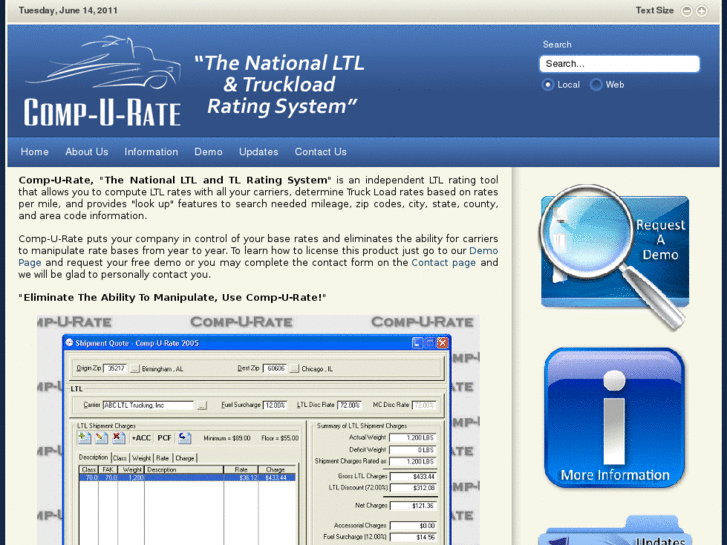
Task: Click the Text Size label
Action: click(x=654, y=11)
